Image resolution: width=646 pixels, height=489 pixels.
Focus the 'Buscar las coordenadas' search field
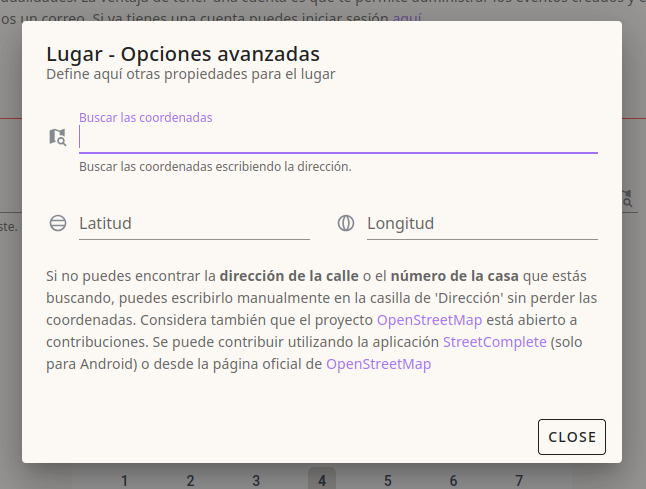click(x=338, y=138)
